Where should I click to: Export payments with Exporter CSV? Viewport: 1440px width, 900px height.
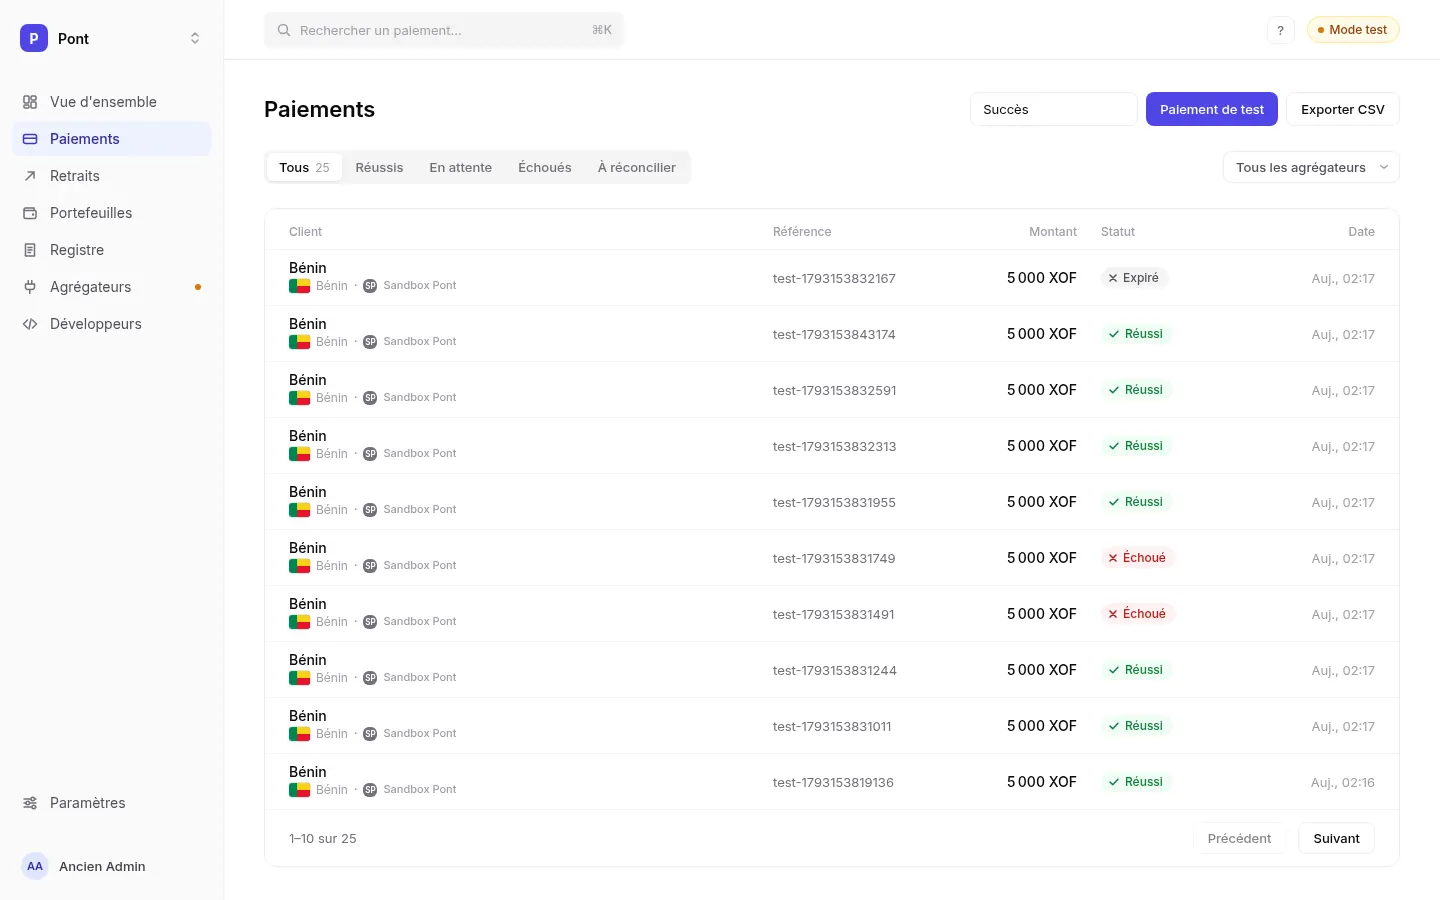pos(1343,109)
